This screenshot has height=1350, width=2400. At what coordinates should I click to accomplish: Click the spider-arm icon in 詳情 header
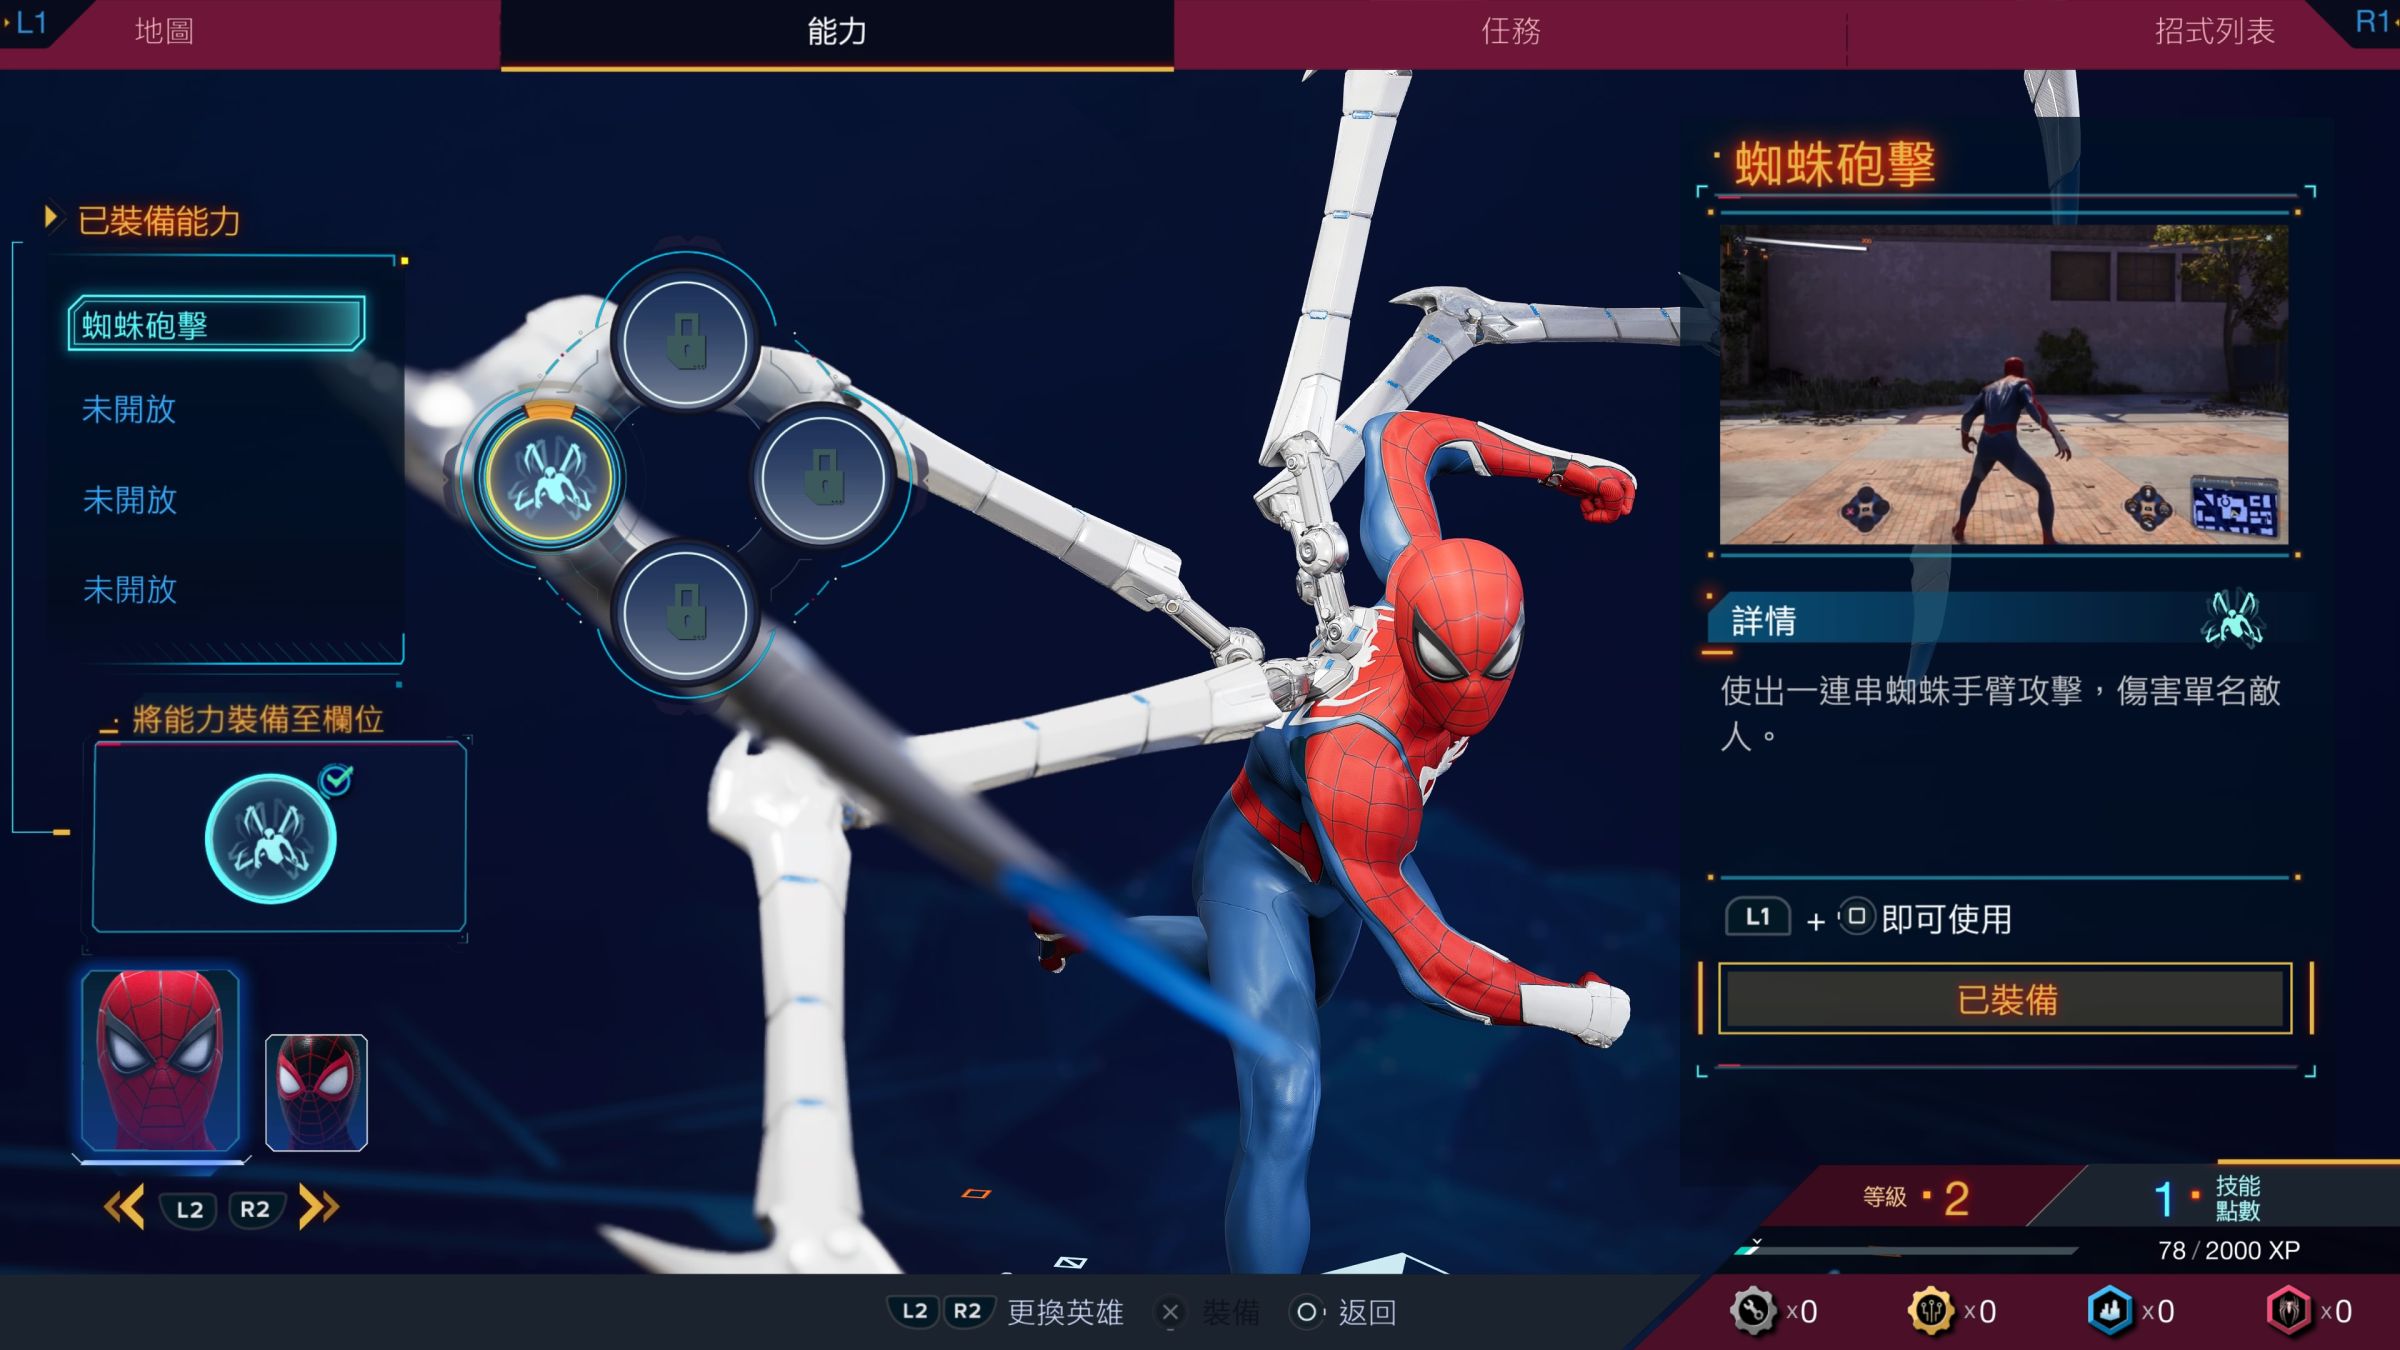[x=2234, y=618]
